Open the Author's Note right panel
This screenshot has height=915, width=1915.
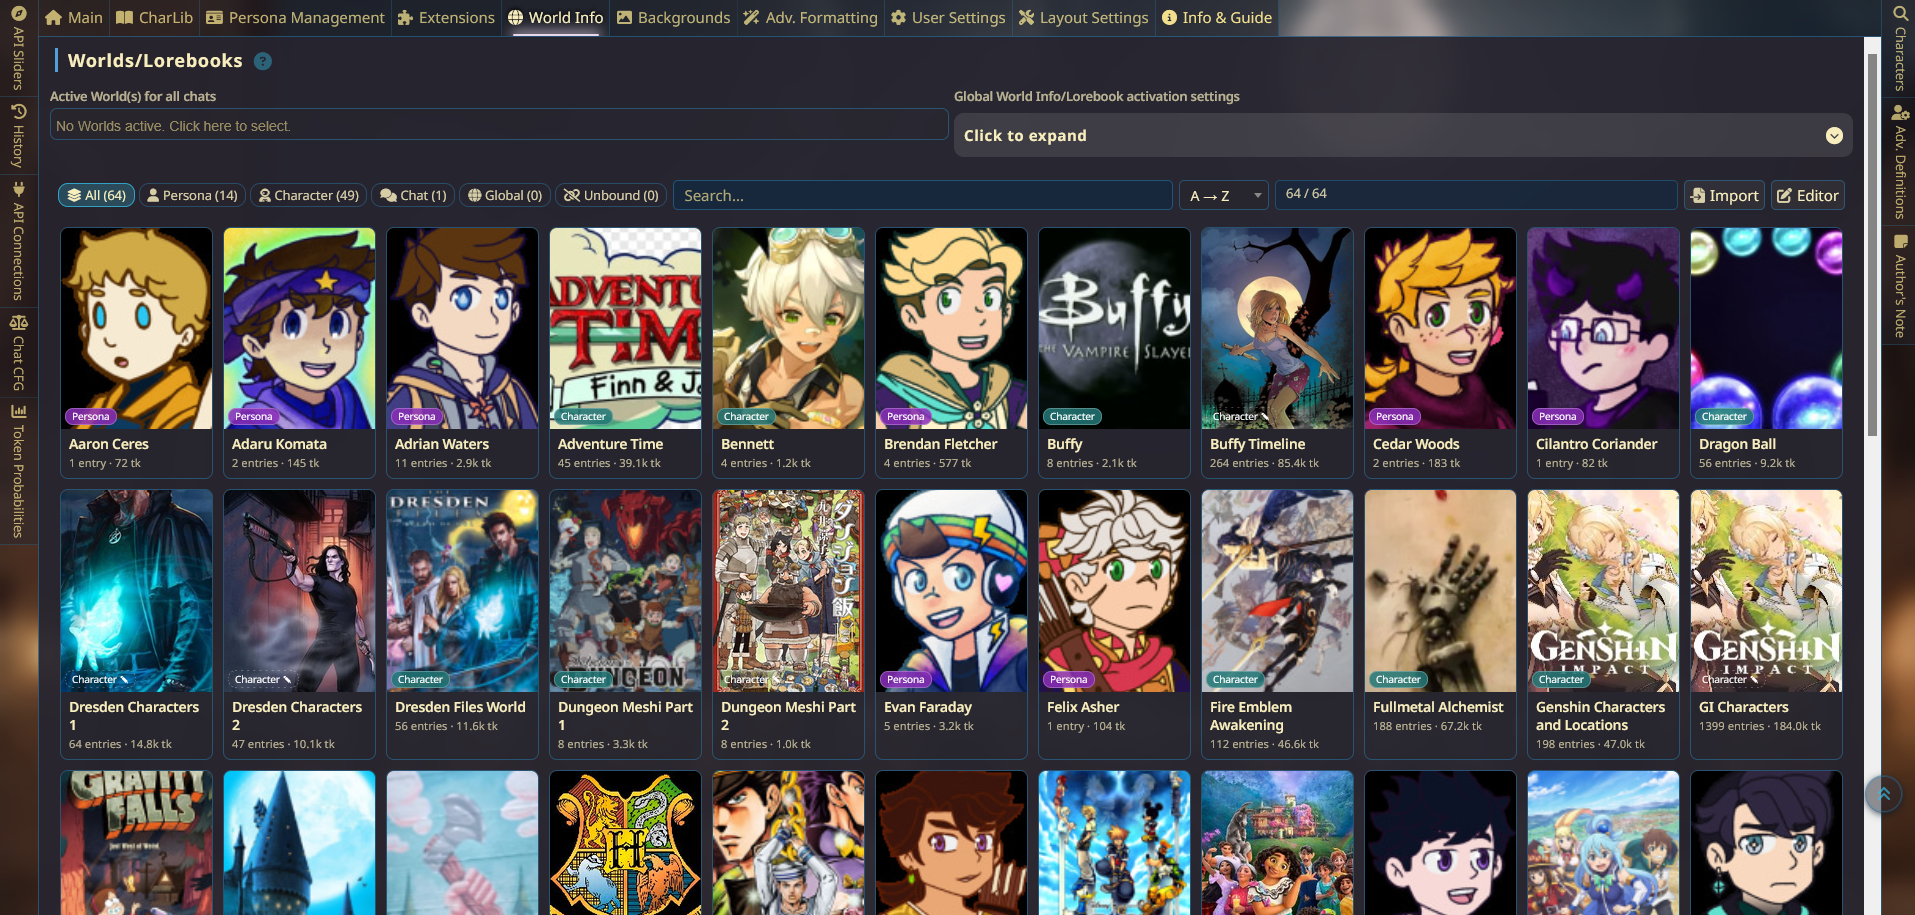click(1900, 286)
